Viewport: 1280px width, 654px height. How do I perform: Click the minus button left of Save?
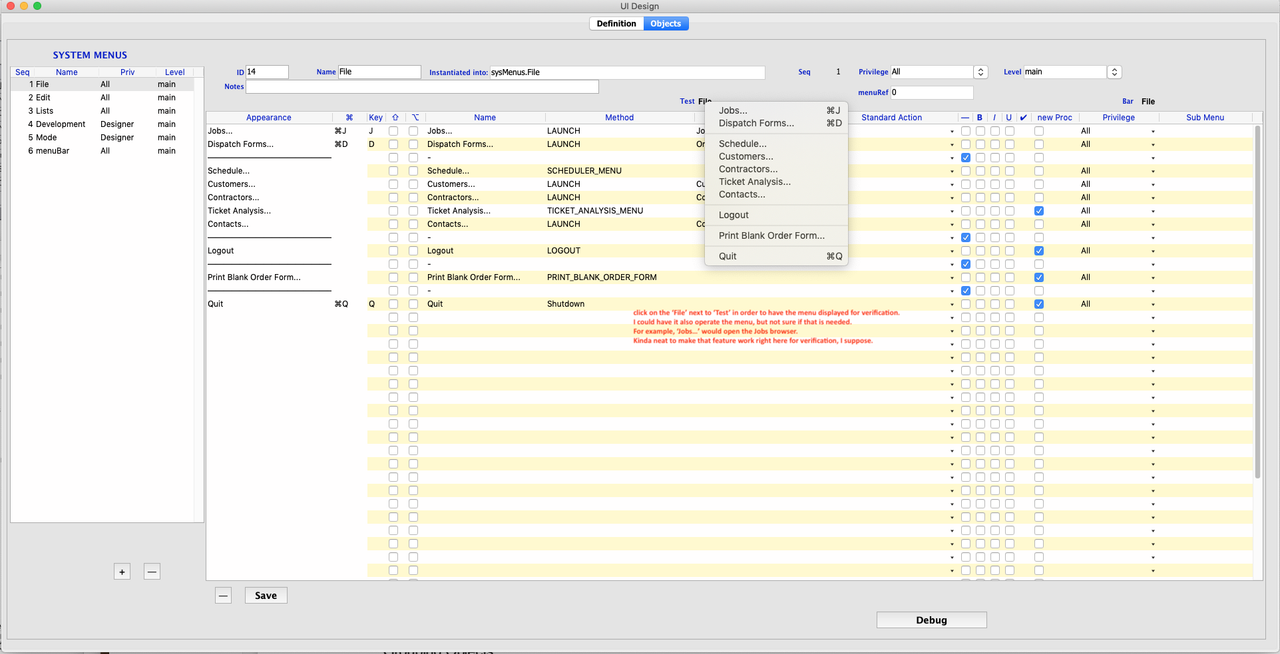click(223, 595)
